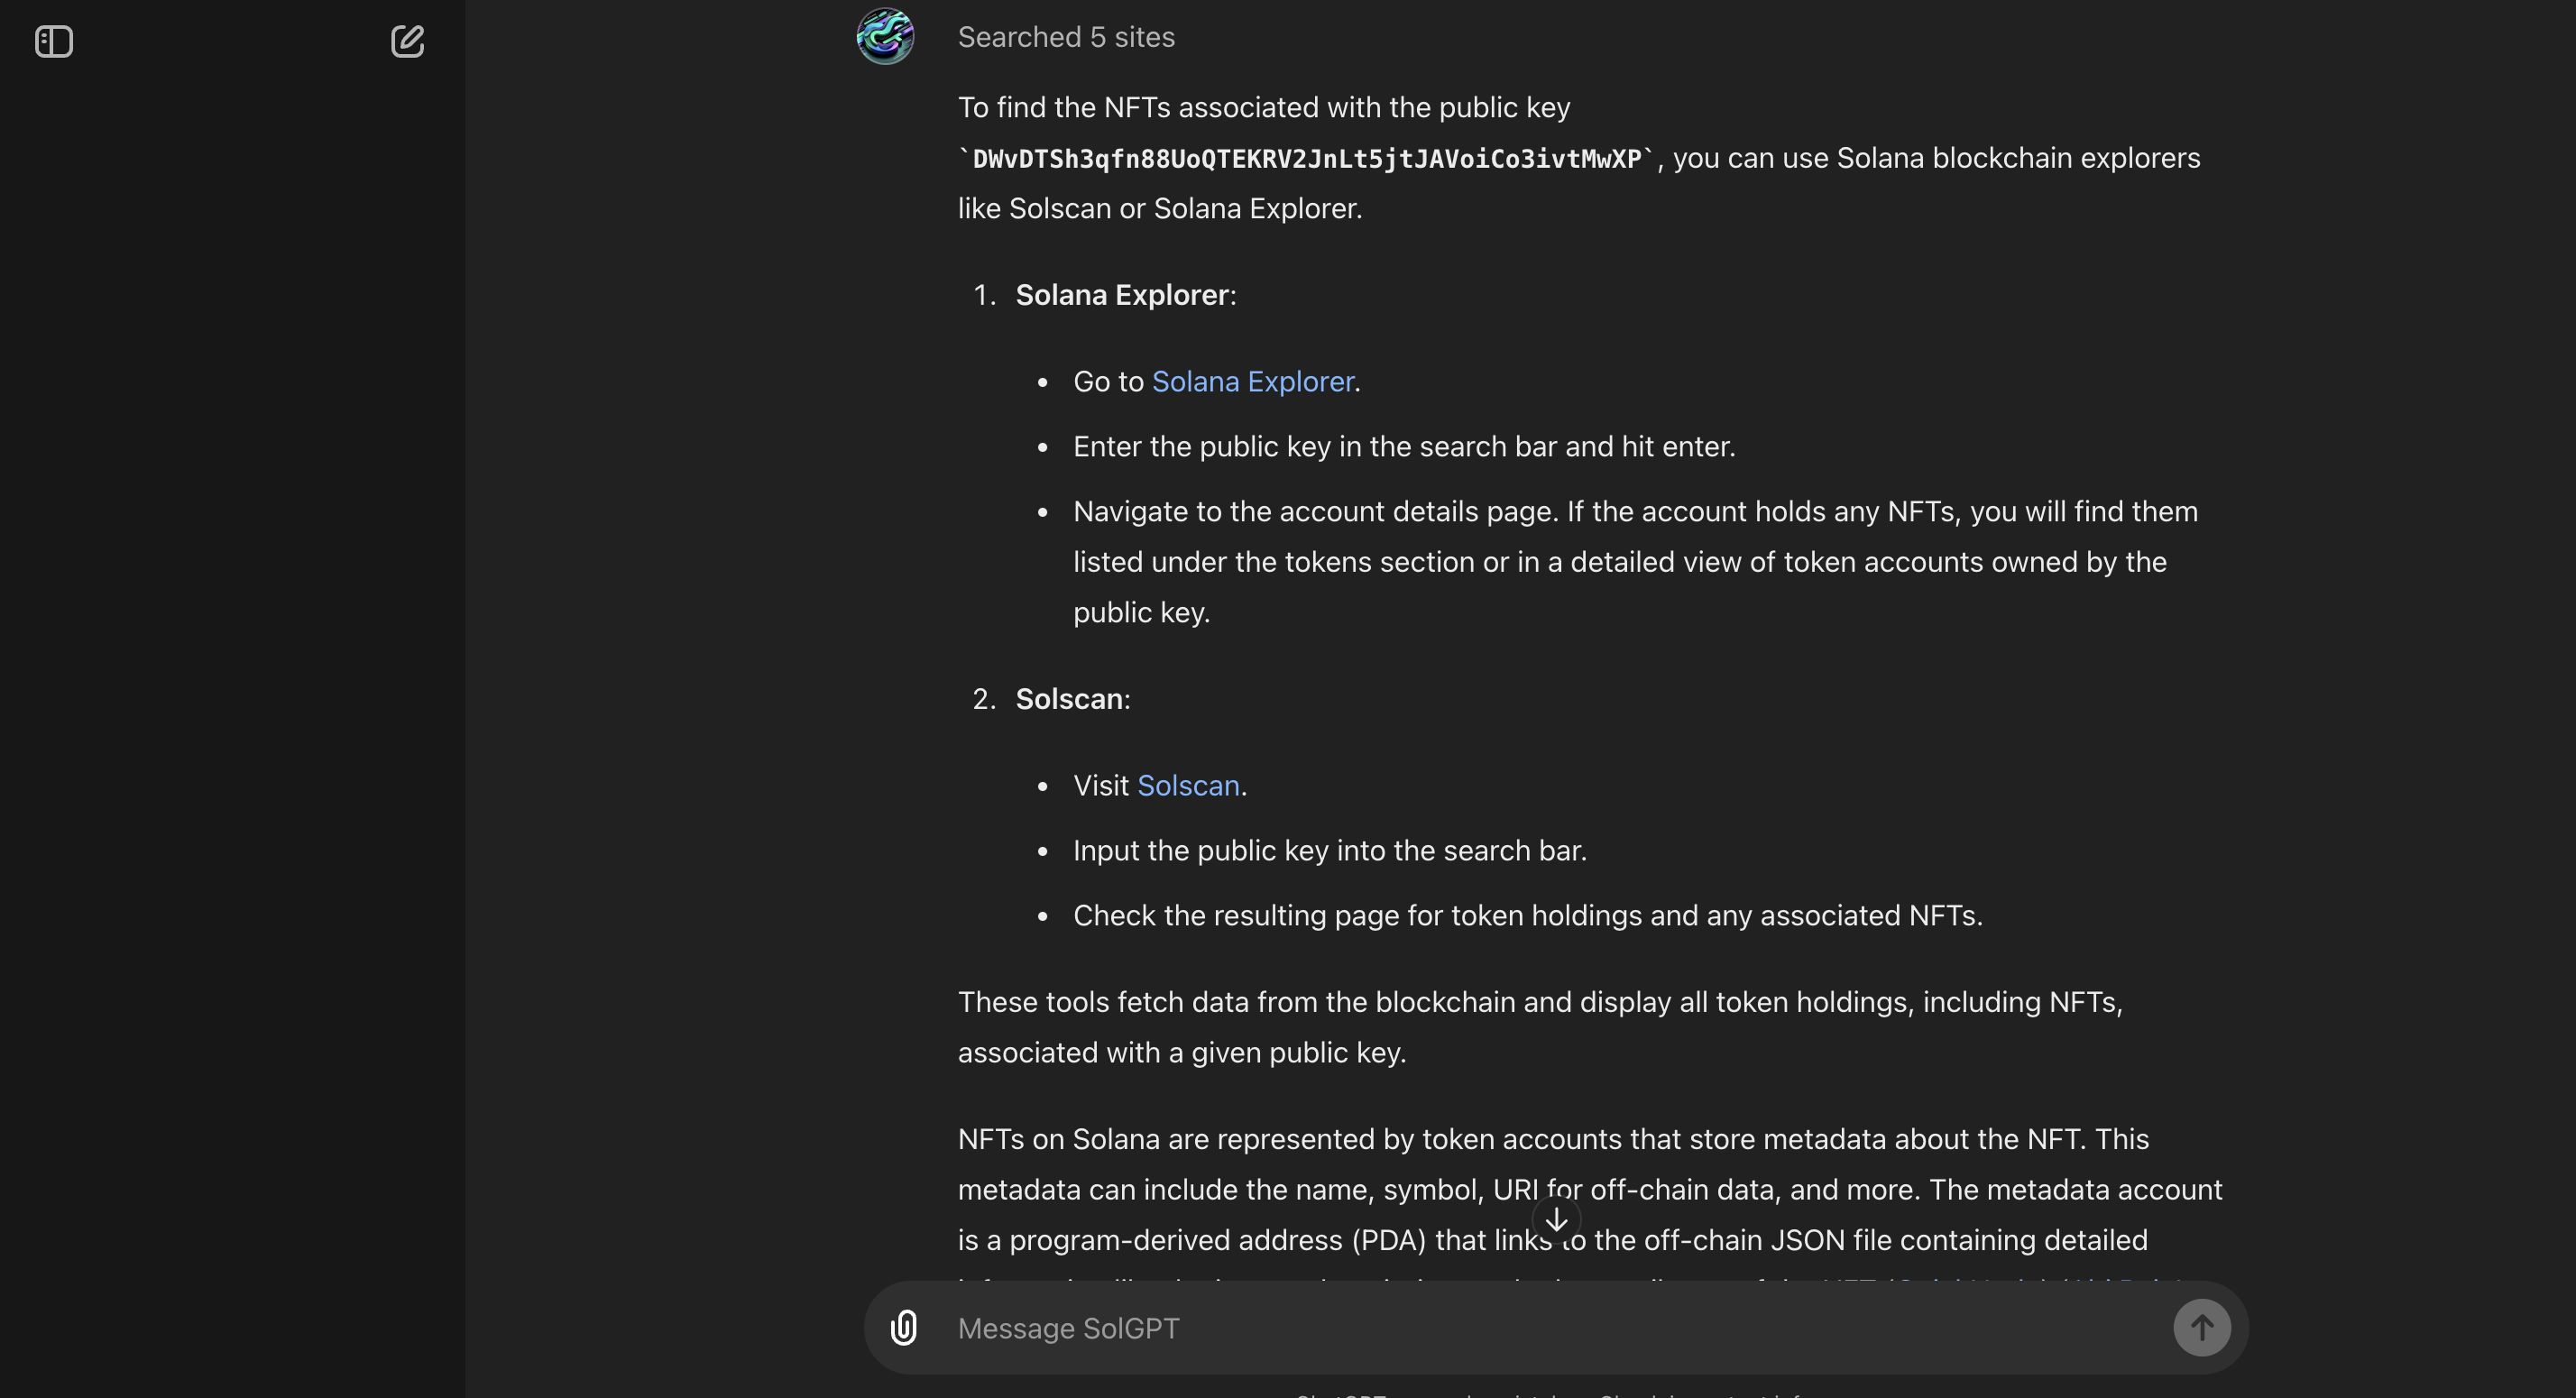Attach a file using paperclip icon
Image resolution: width=2576 pixels, height=1398 pixels.
904,1328
